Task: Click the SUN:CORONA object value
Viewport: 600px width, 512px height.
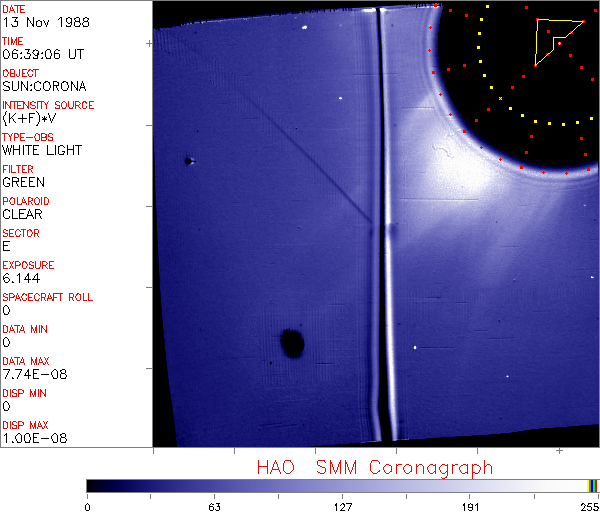Action: [43, 87]
